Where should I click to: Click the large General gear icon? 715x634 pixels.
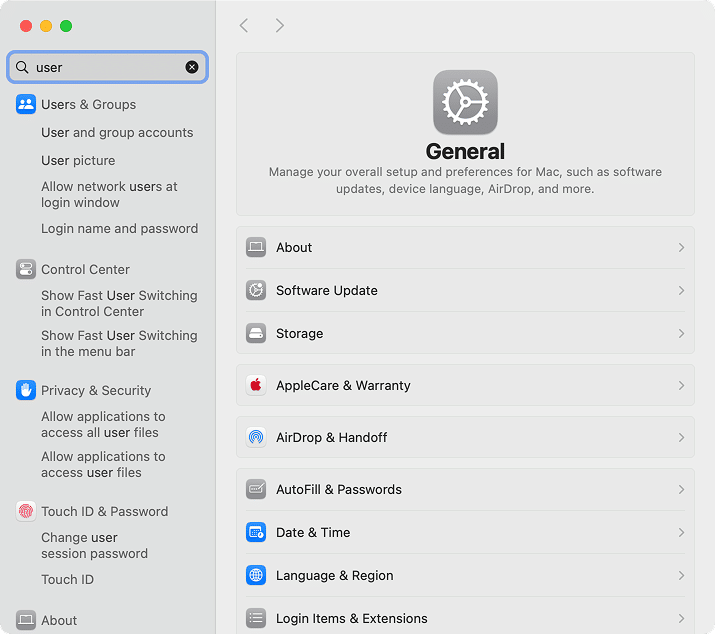[x=465, y=102]
